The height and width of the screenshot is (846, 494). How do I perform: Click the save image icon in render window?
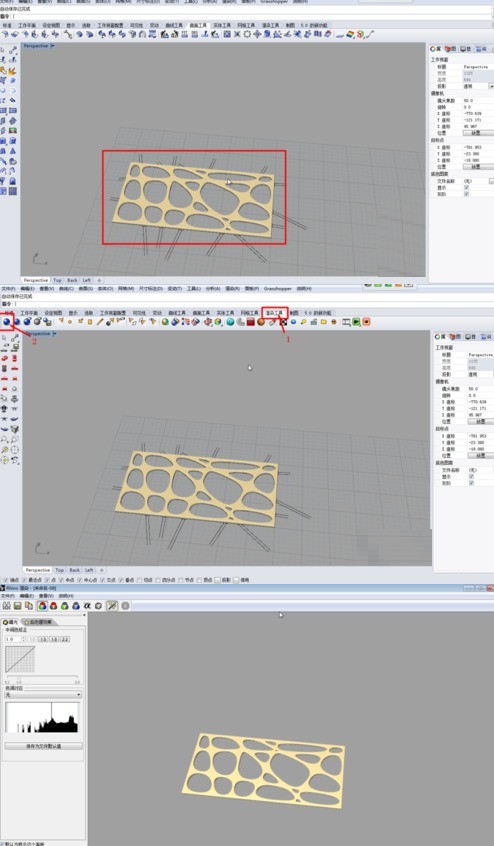click(x=18, y=606)
